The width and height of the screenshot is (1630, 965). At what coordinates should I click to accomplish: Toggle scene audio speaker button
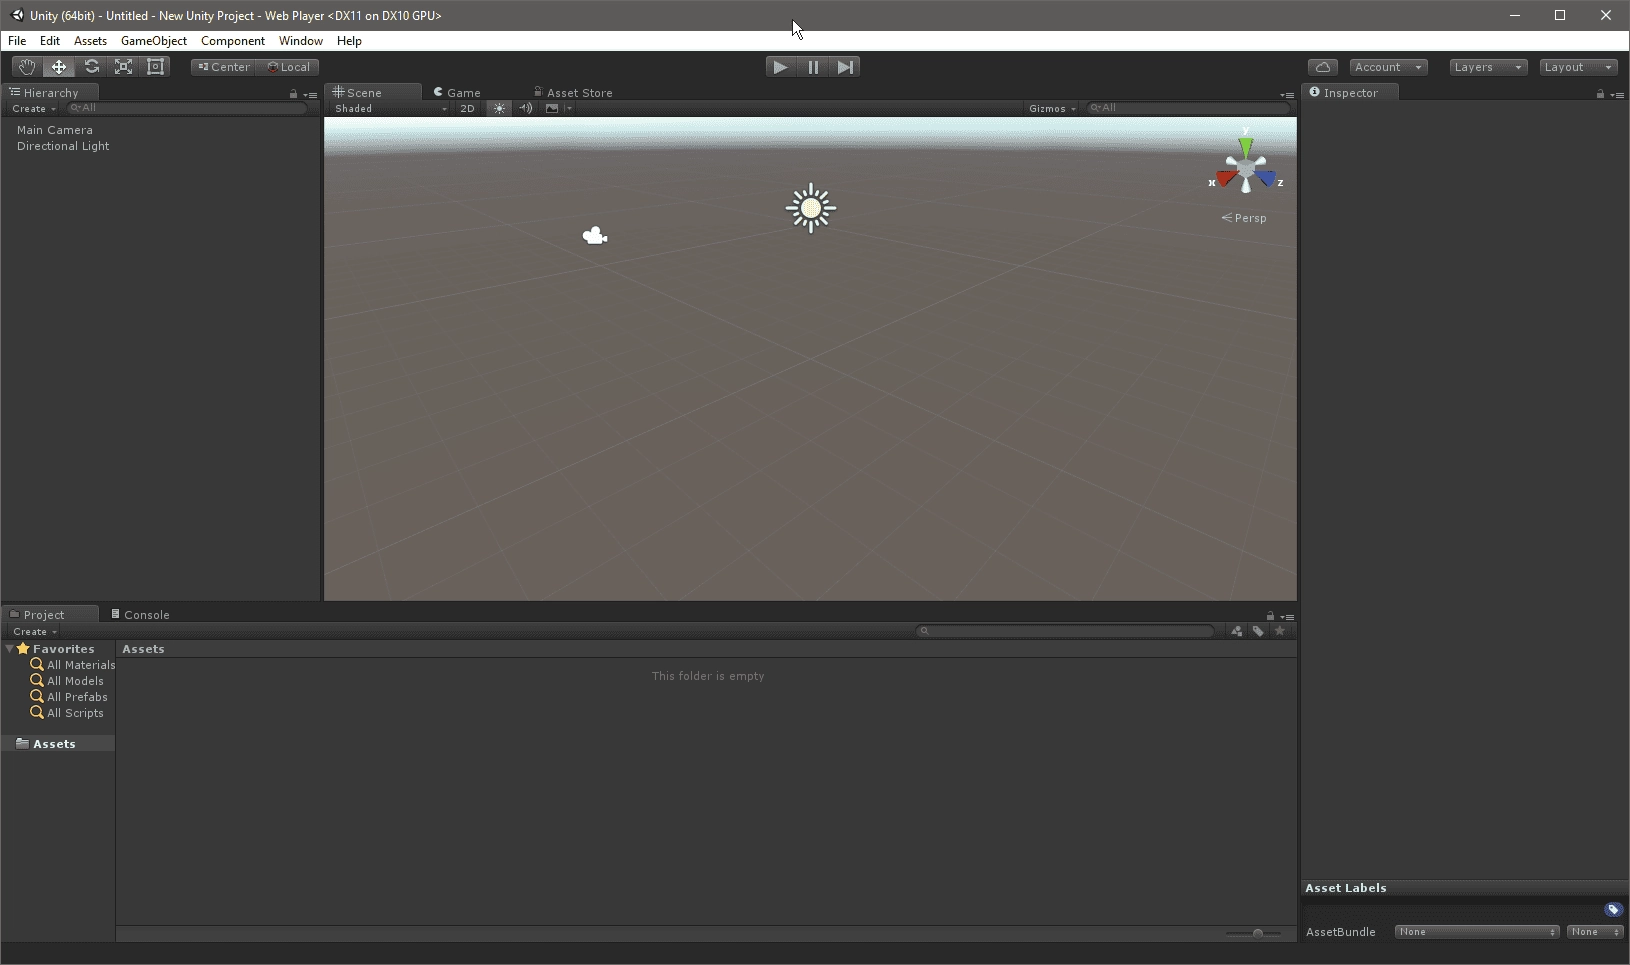click(x=526, y=108)
